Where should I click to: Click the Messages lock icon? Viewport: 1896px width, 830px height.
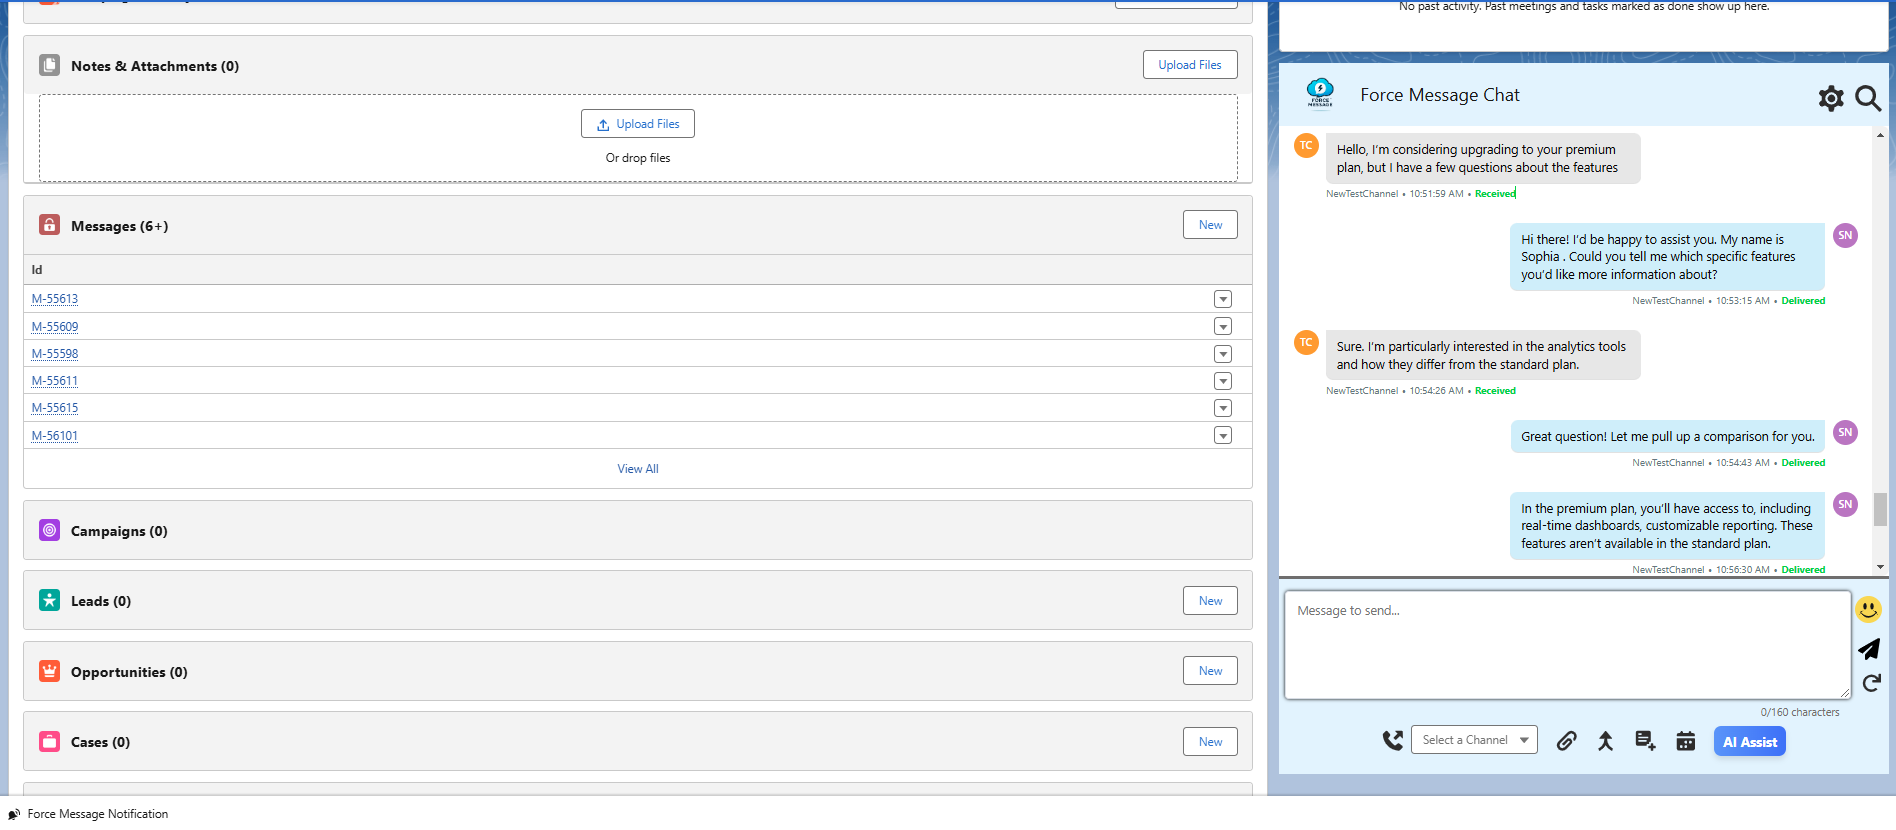[49, 225]
